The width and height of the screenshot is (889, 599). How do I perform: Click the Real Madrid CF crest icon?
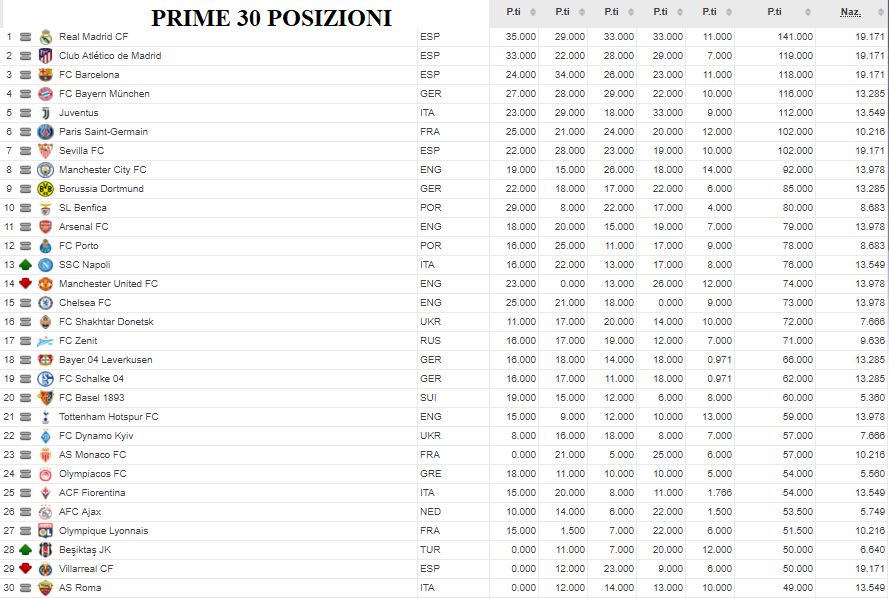[x=45, y=37]
